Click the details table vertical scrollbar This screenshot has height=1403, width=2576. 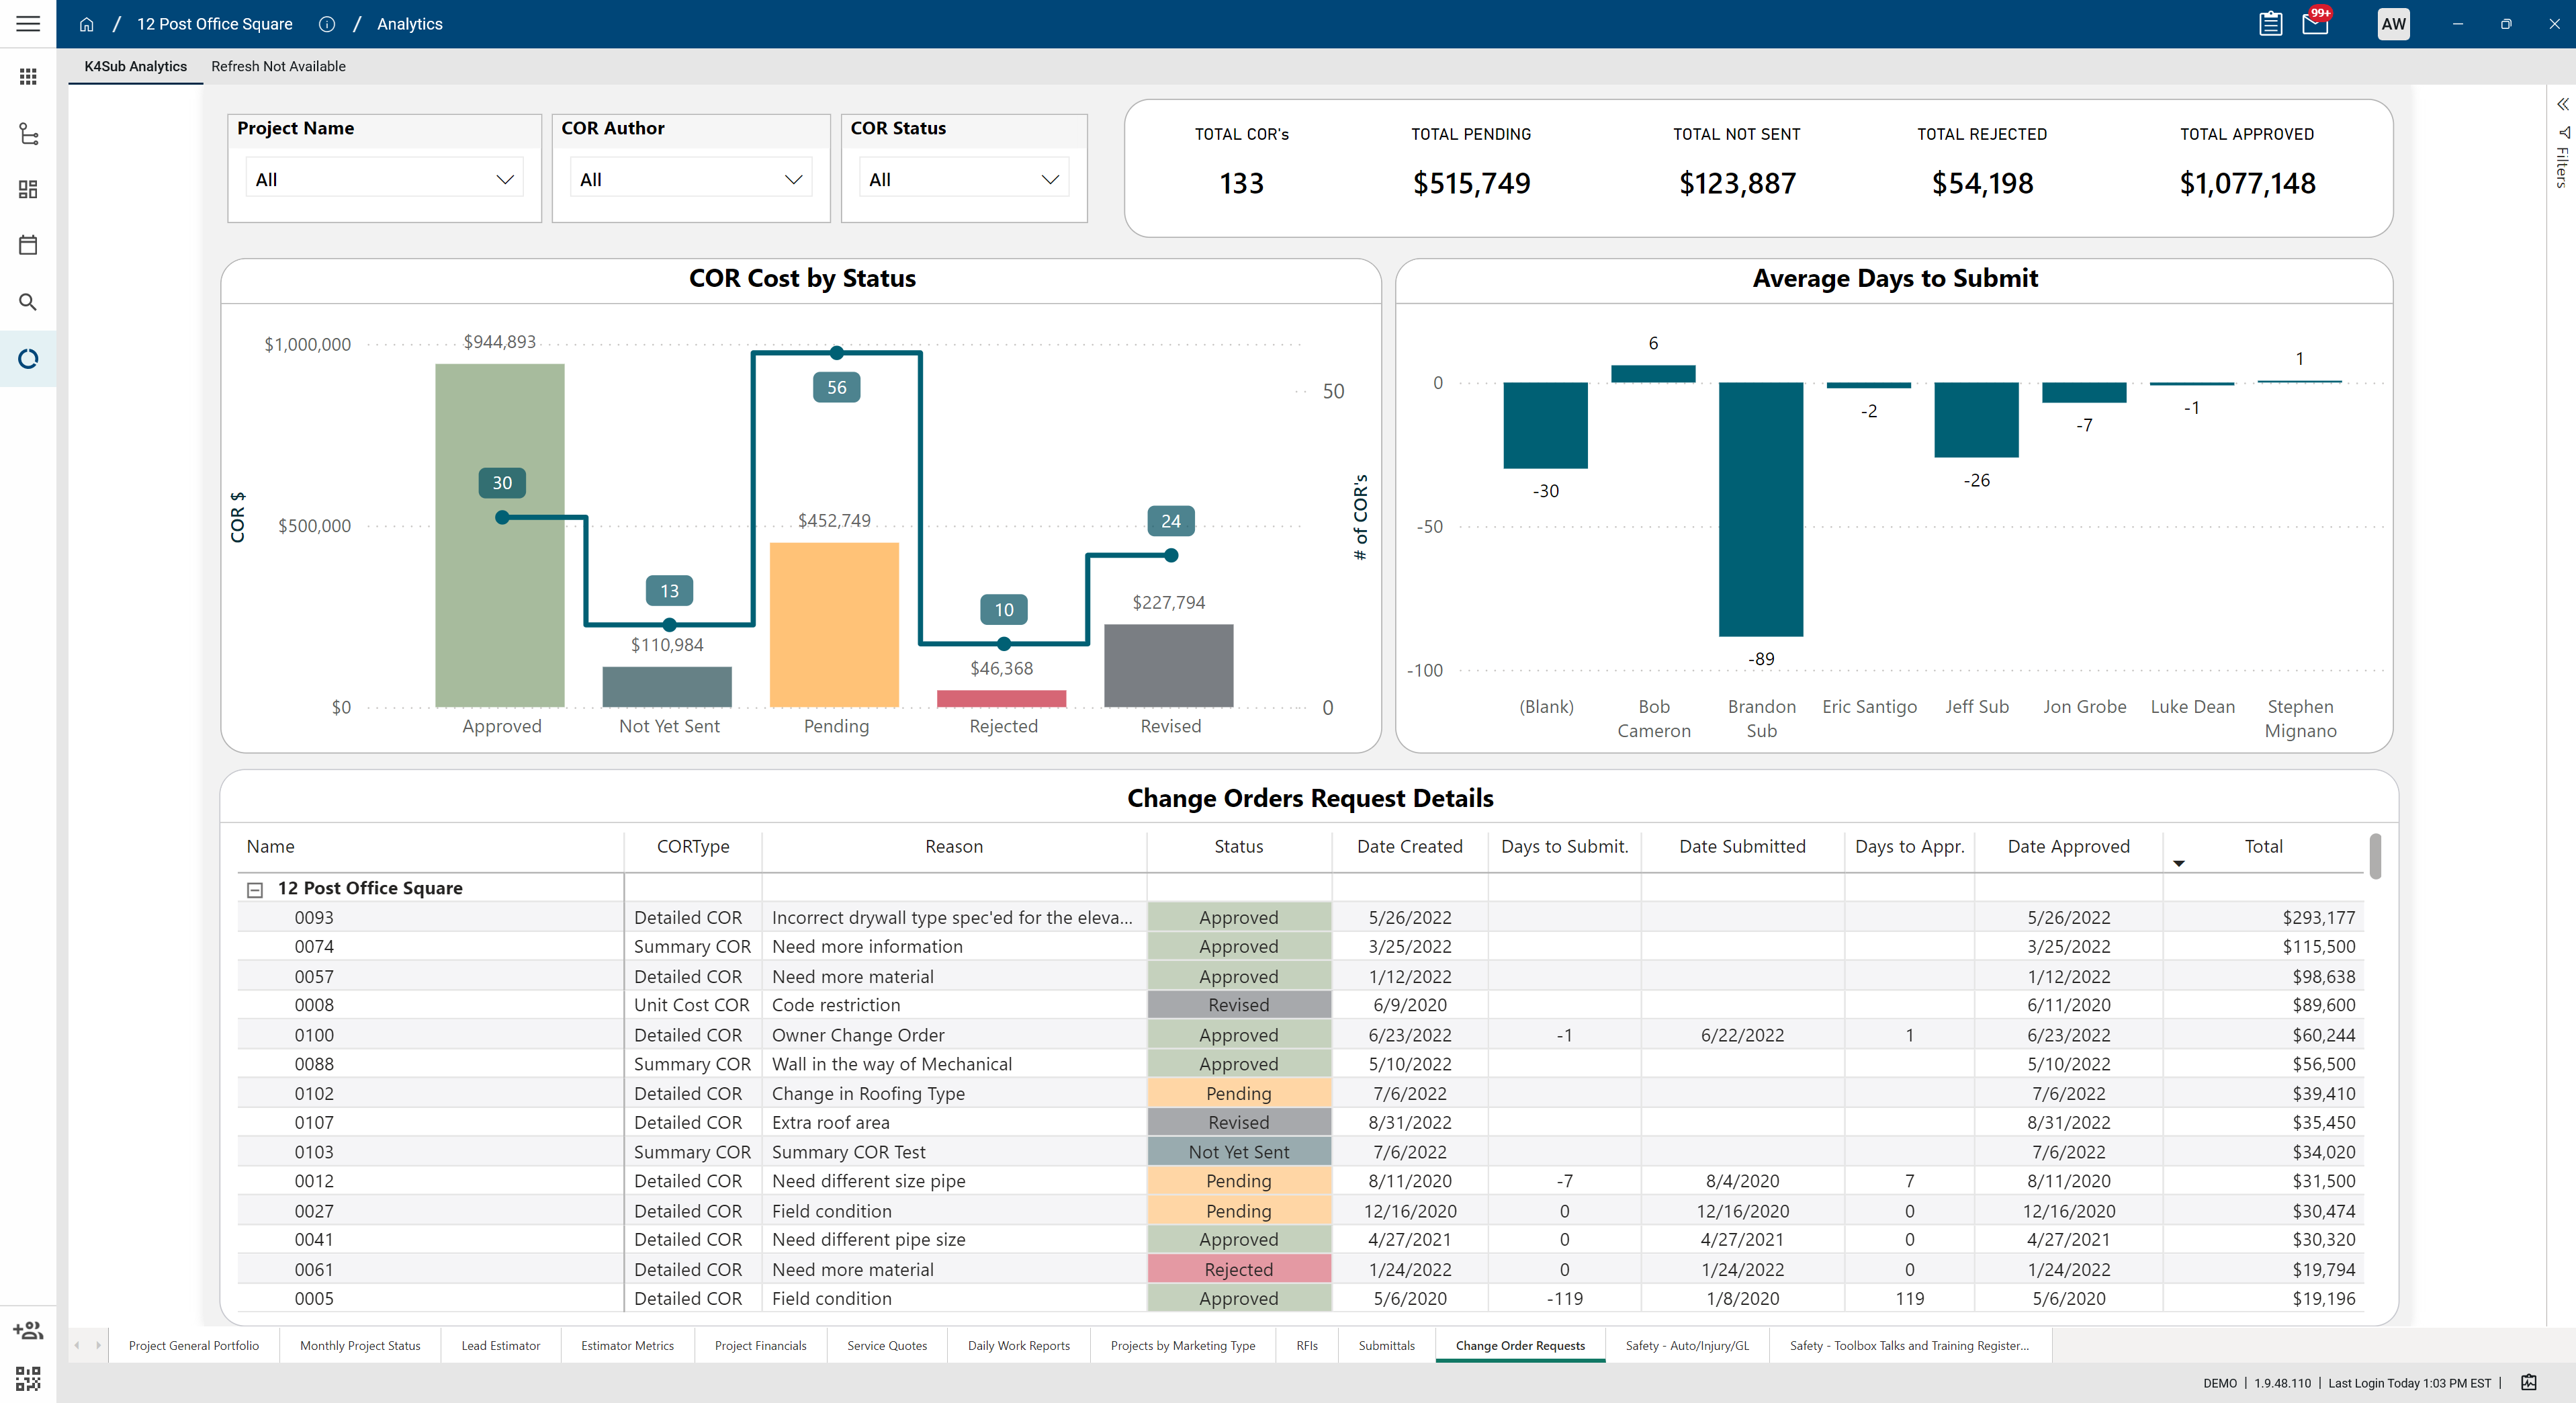pyautogui.click(x=2375, y=856)
